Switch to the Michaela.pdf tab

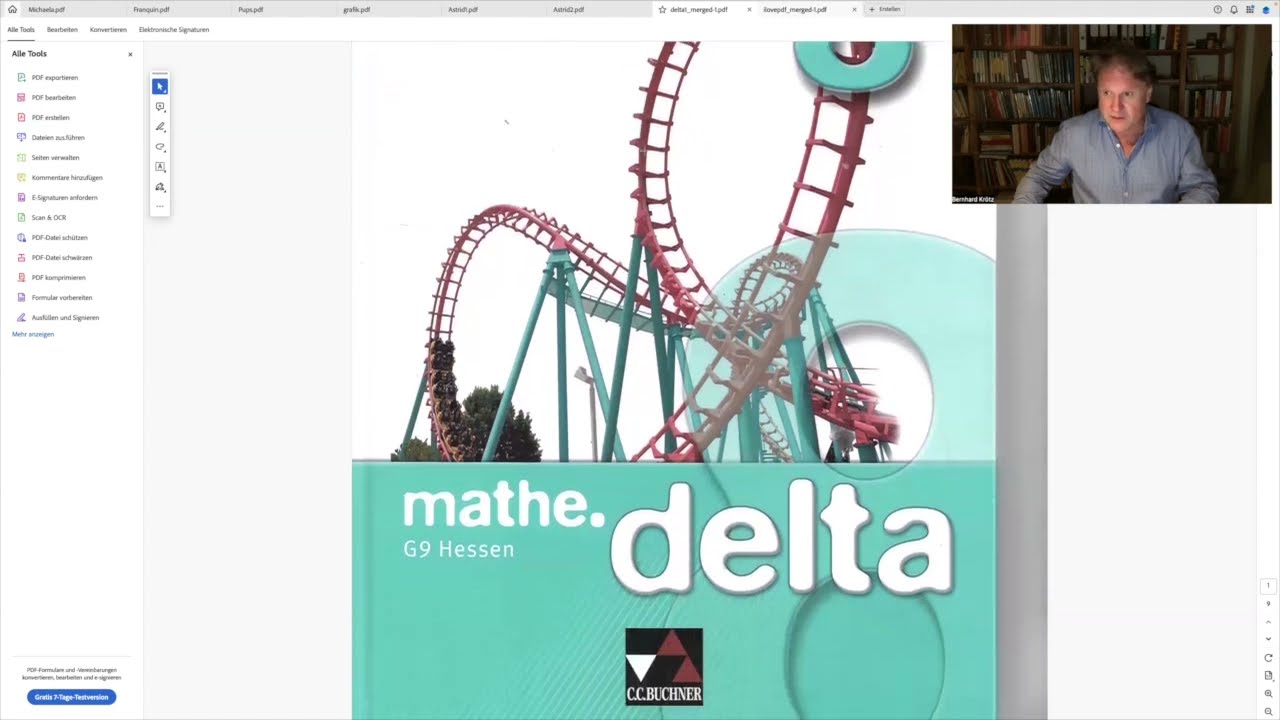(x=47, y=9)
